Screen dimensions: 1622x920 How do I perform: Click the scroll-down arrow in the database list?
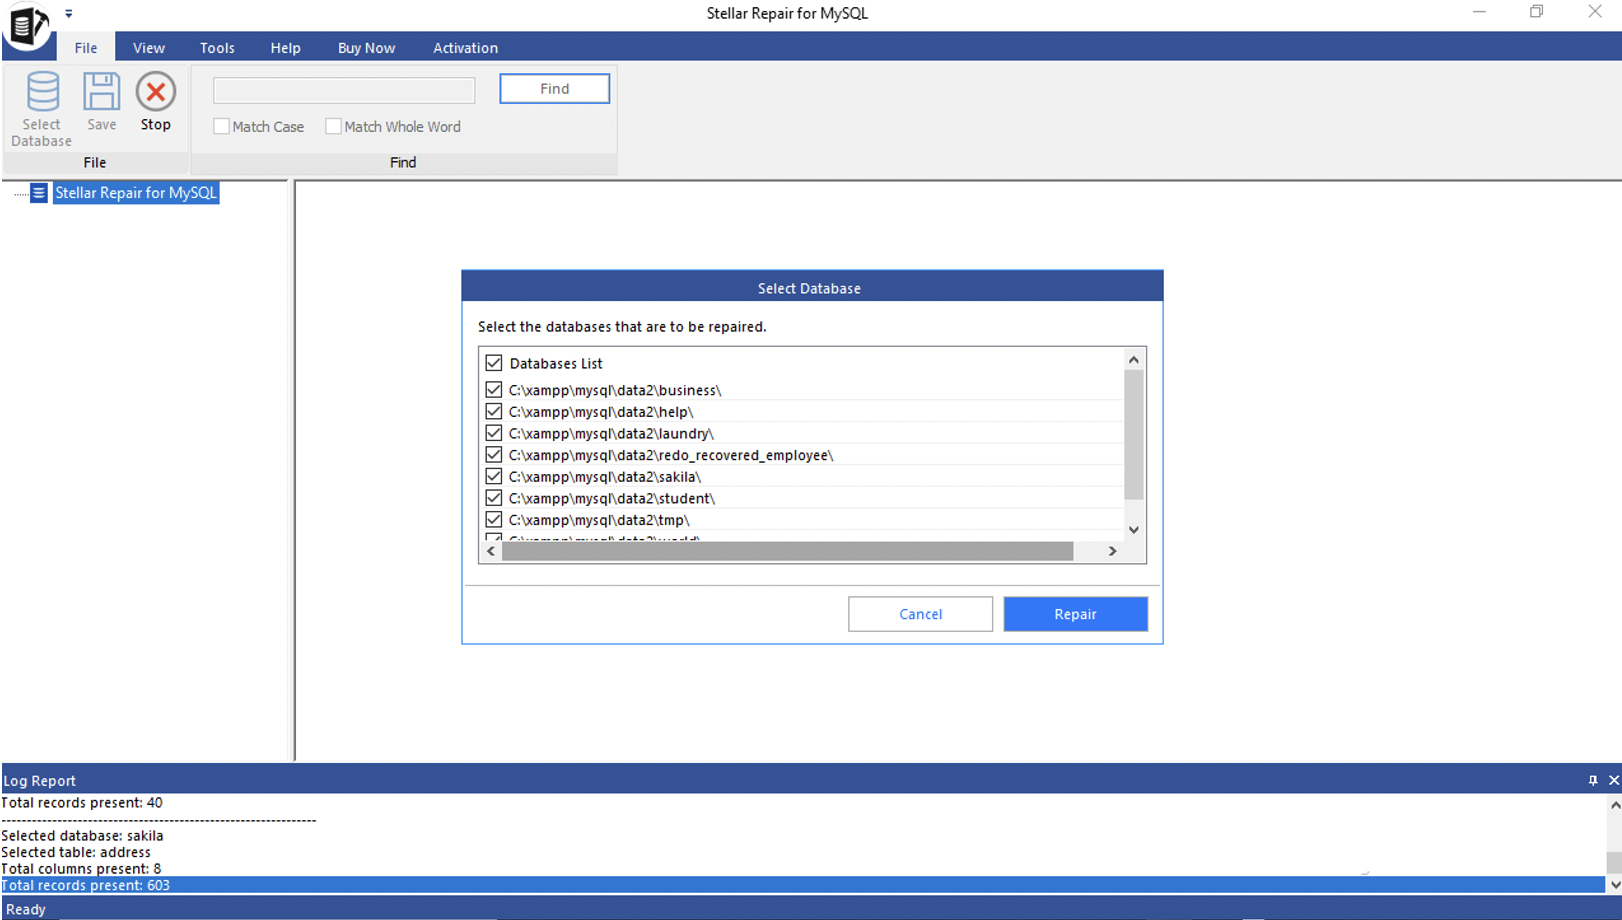[x=1133, y=529]
